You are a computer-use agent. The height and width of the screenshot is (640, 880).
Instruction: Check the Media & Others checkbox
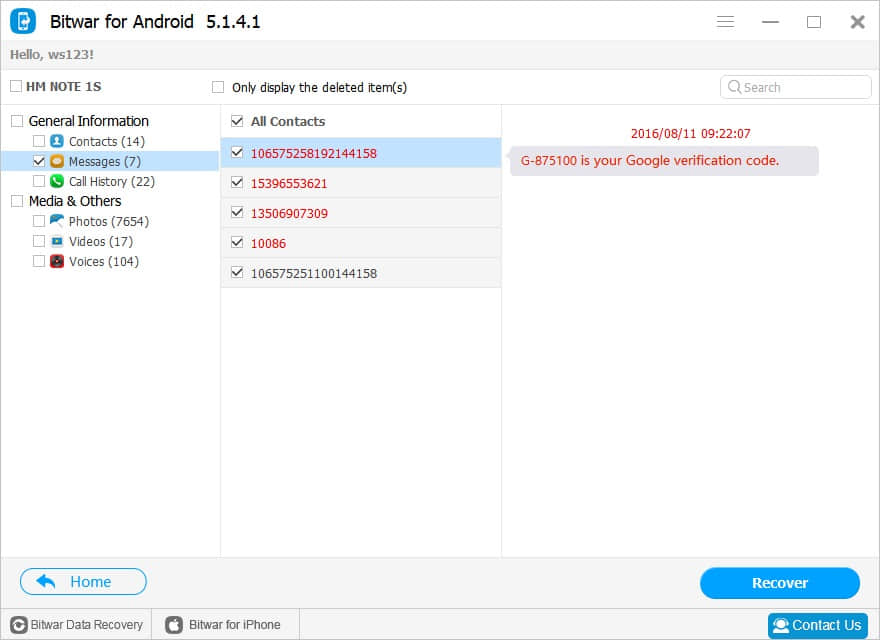pos(17,201)
